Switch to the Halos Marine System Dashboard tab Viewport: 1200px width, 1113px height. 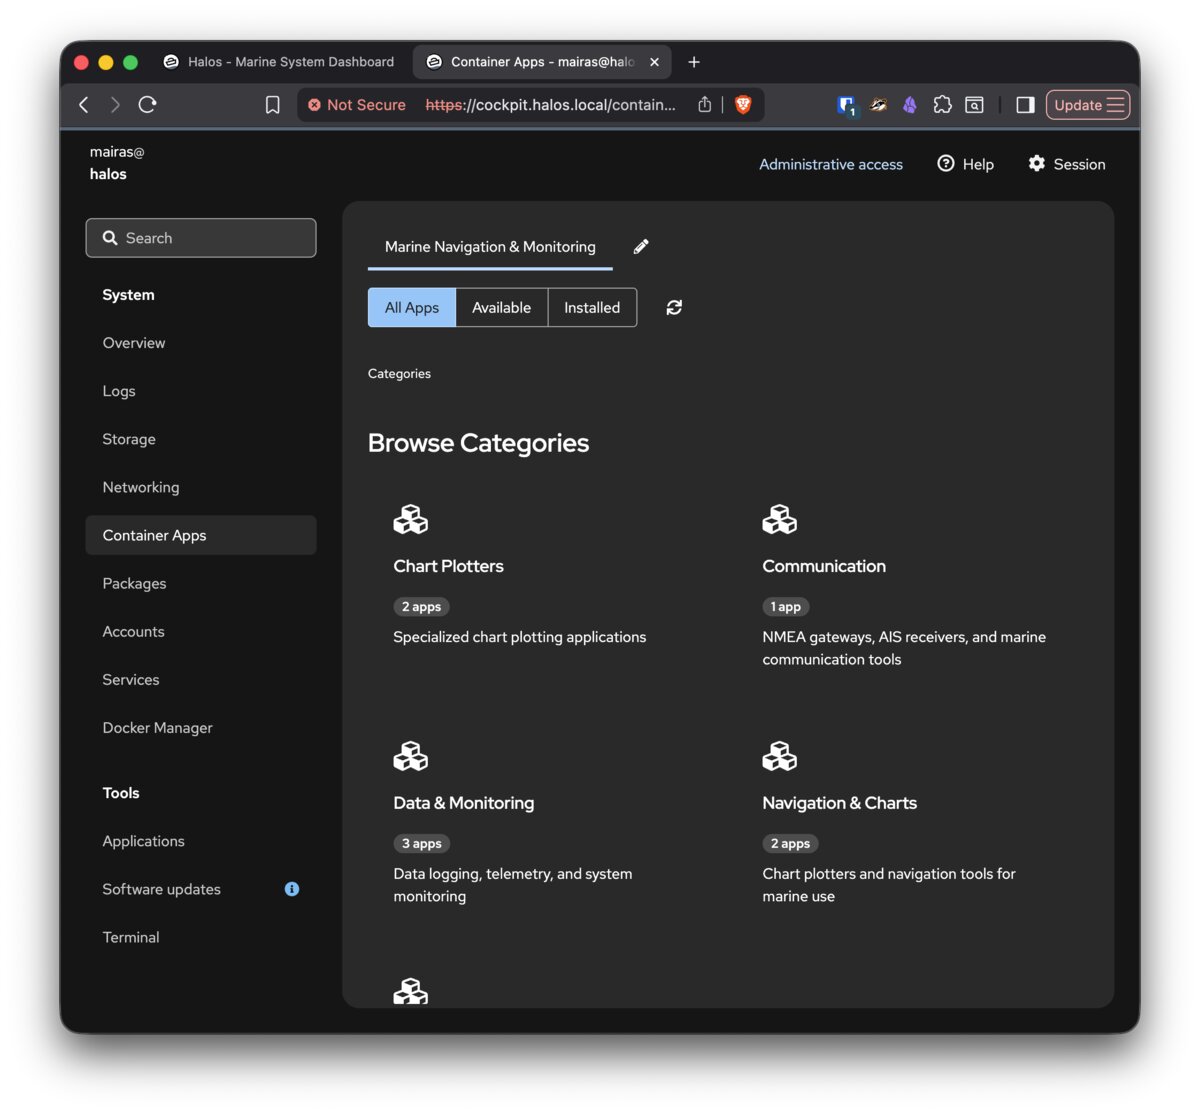click(280, 61)
